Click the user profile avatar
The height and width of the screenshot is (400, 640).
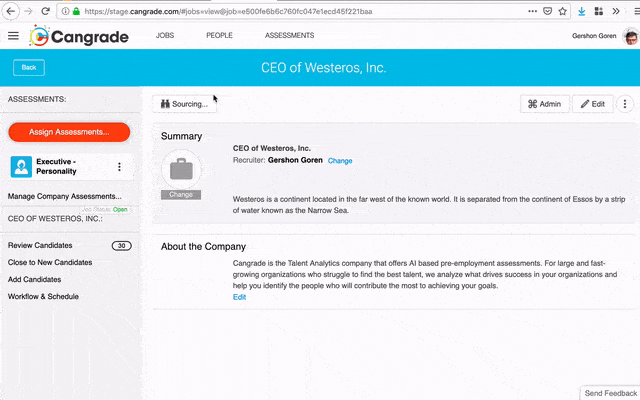(x=631, y=36)
